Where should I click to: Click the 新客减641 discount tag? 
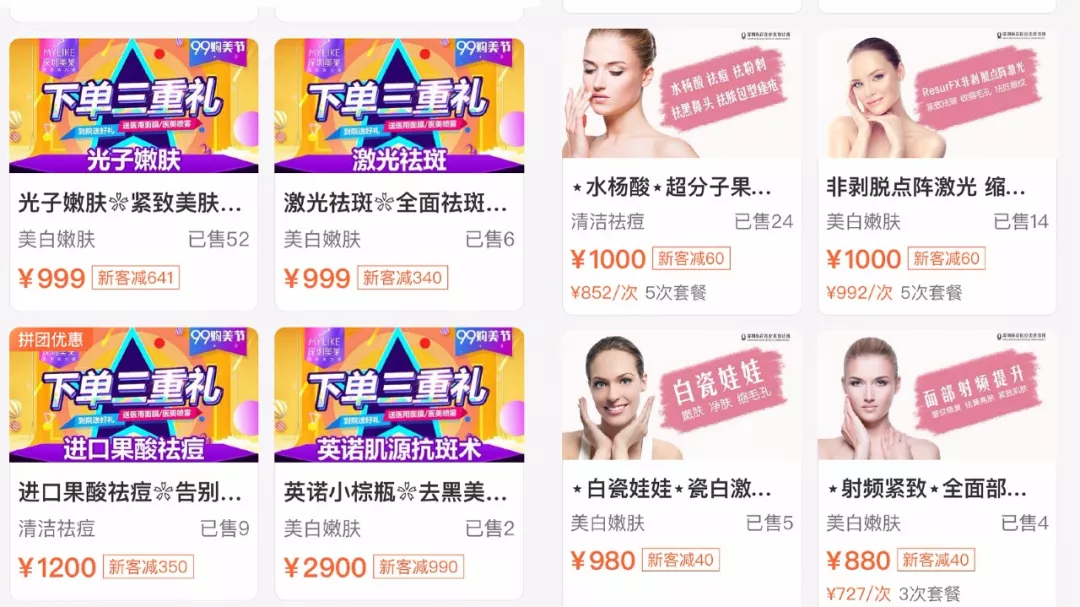(x=136, y=278)
